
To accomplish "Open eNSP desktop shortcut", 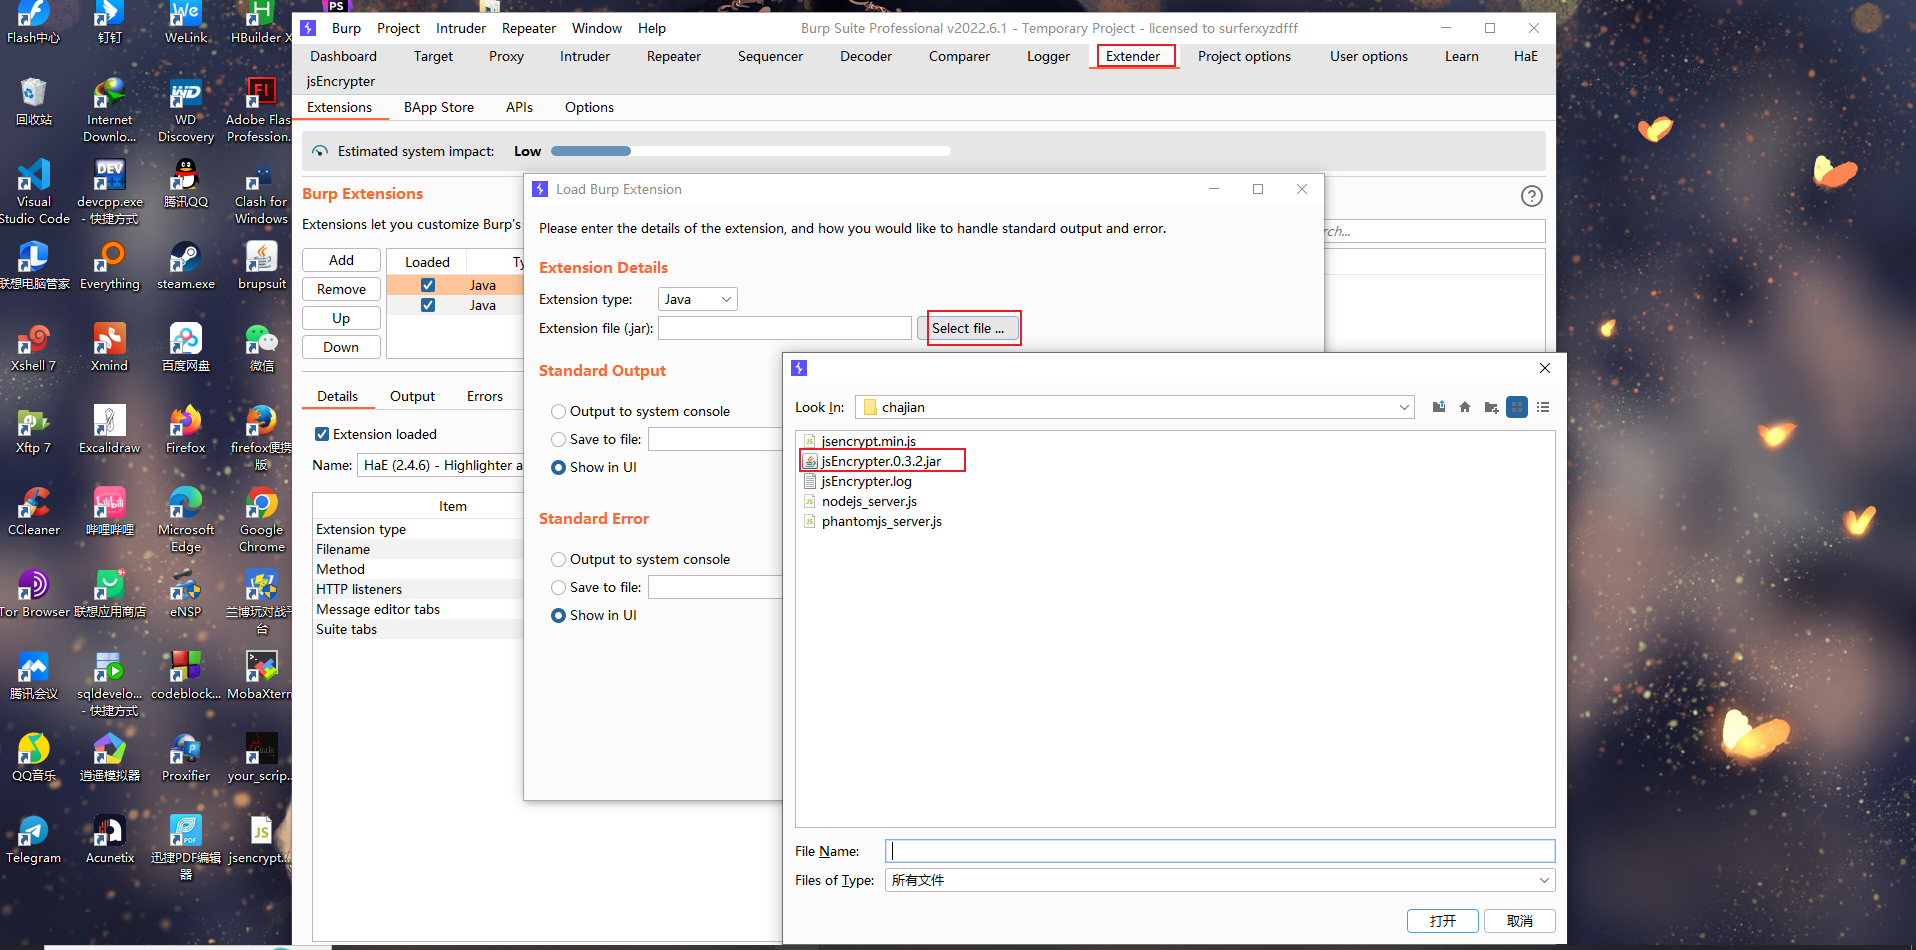I will [186, 594].
